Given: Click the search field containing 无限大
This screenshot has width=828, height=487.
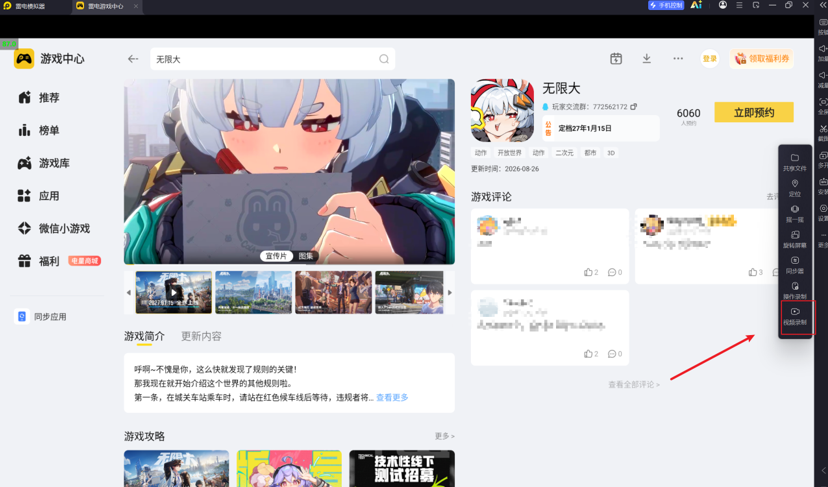Looking at the screenshot, I should (272, 59).
